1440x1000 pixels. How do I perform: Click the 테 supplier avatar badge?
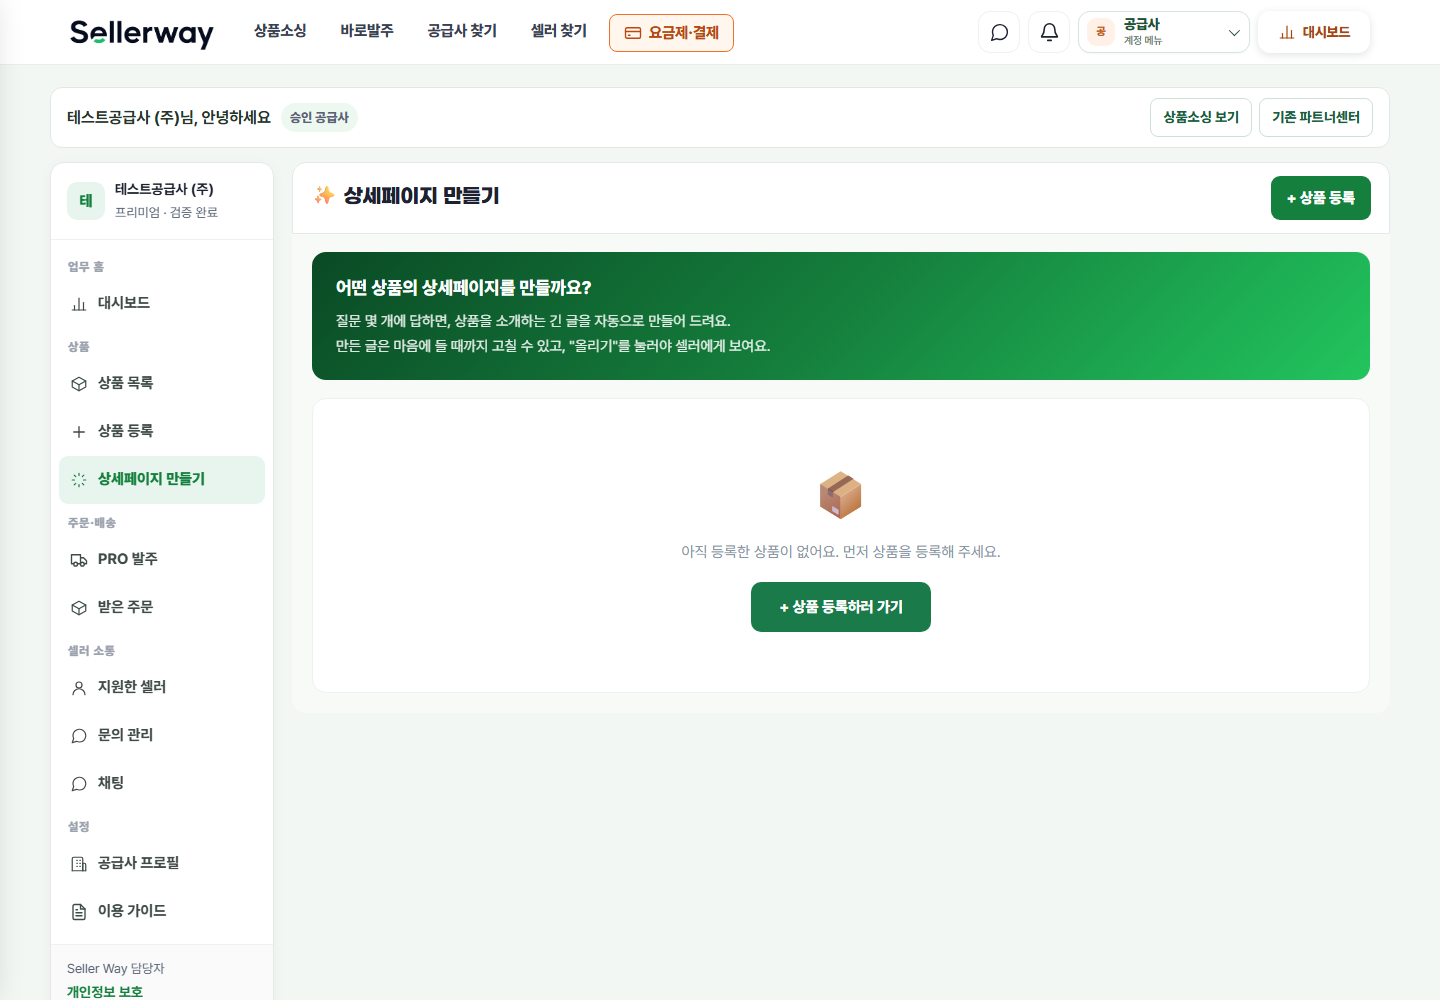(86, 201)
